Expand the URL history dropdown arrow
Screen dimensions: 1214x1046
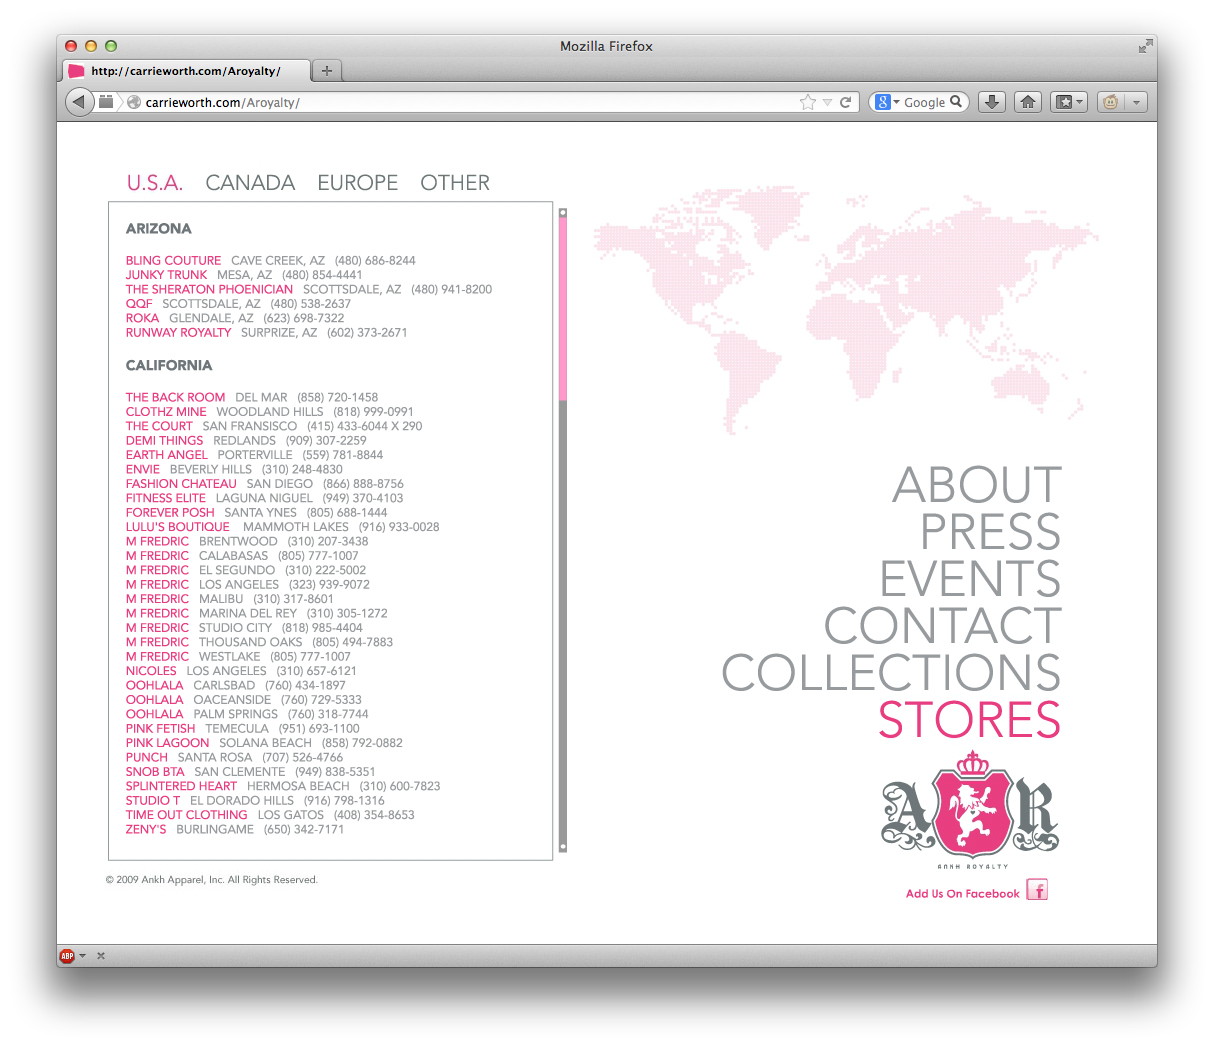pyautogui.click(x=827, y=102)
